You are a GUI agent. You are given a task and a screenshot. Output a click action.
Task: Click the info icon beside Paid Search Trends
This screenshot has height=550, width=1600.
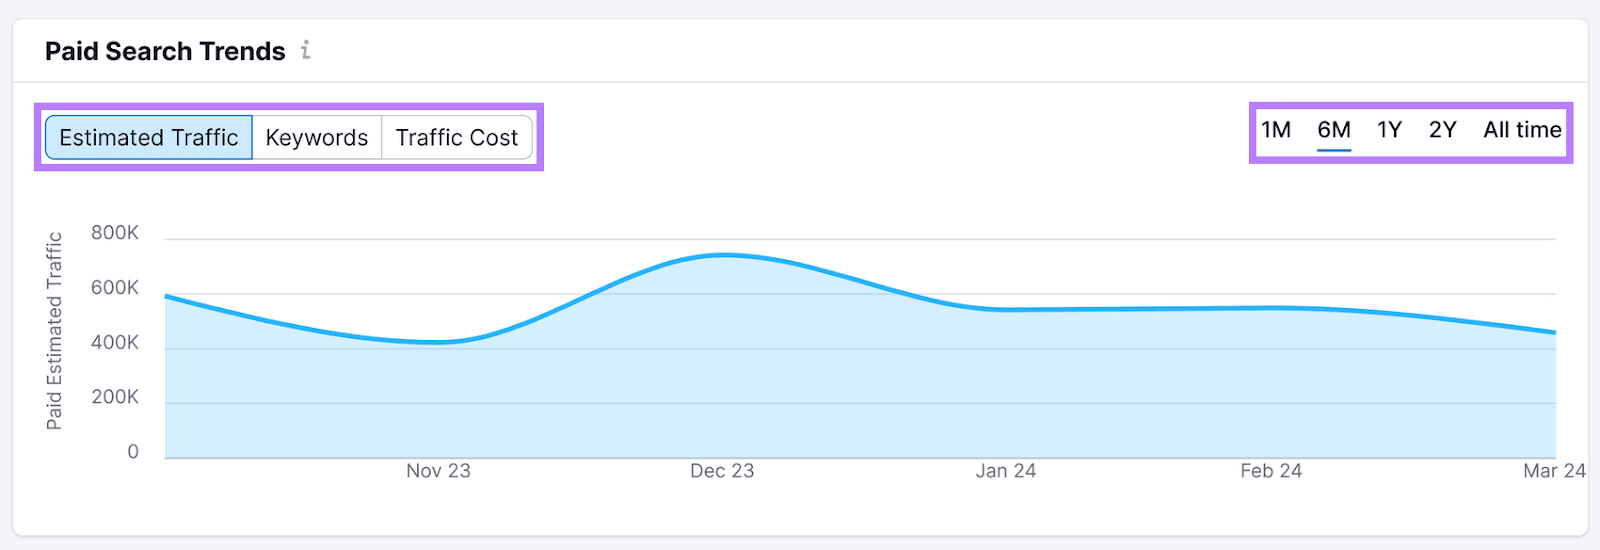point(306,50)
